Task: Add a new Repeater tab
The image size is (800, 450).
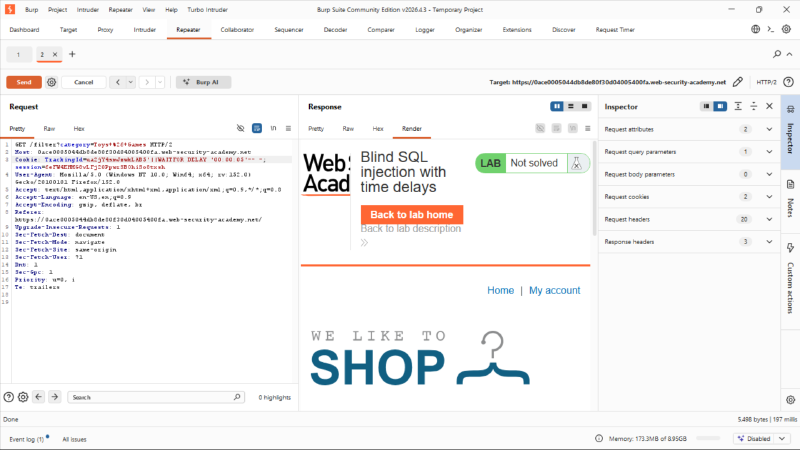Action: pyautogui.click(x=72, y=54)
